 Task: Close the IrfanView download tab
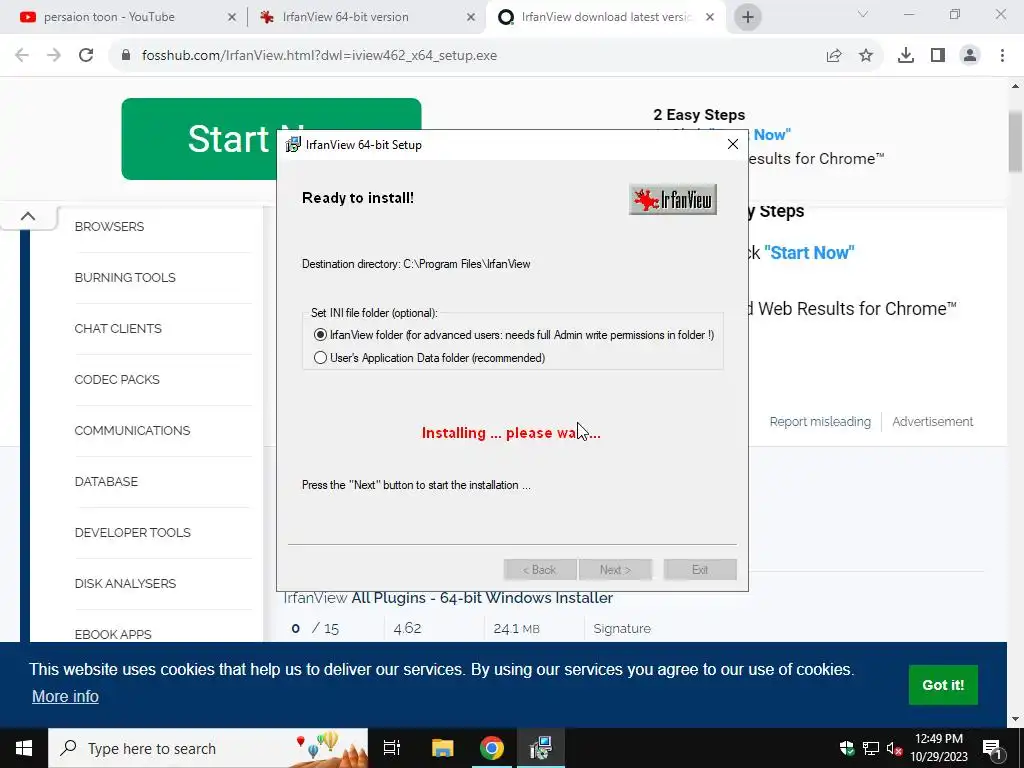coord(710,18)
